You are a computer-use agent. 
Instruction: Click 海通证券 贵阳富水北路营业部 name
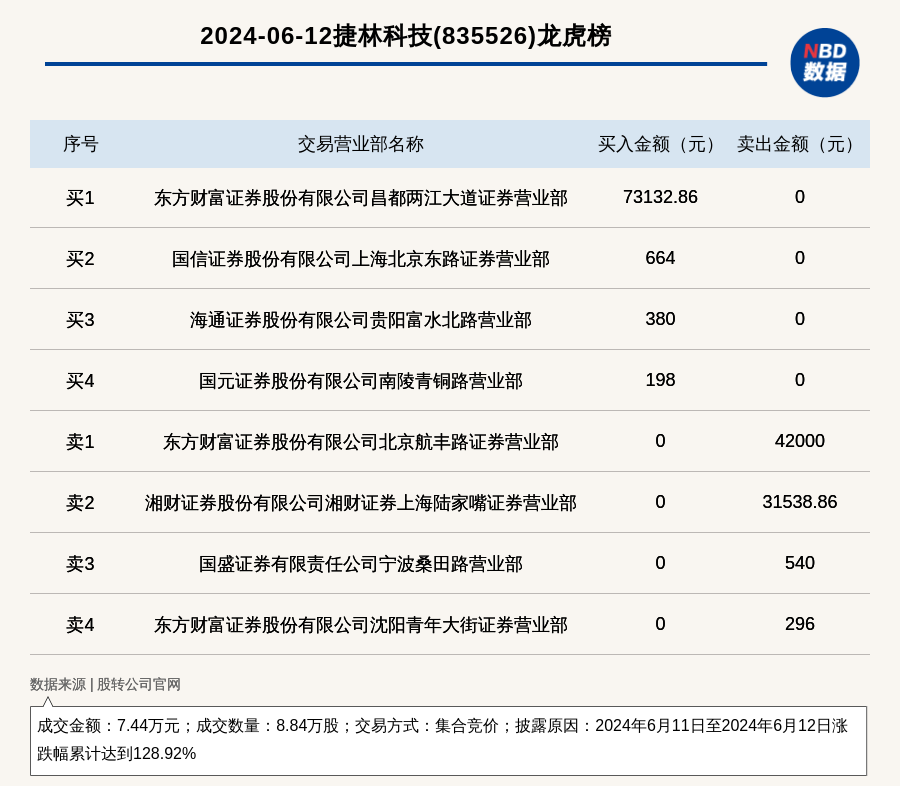coord(360,320)
